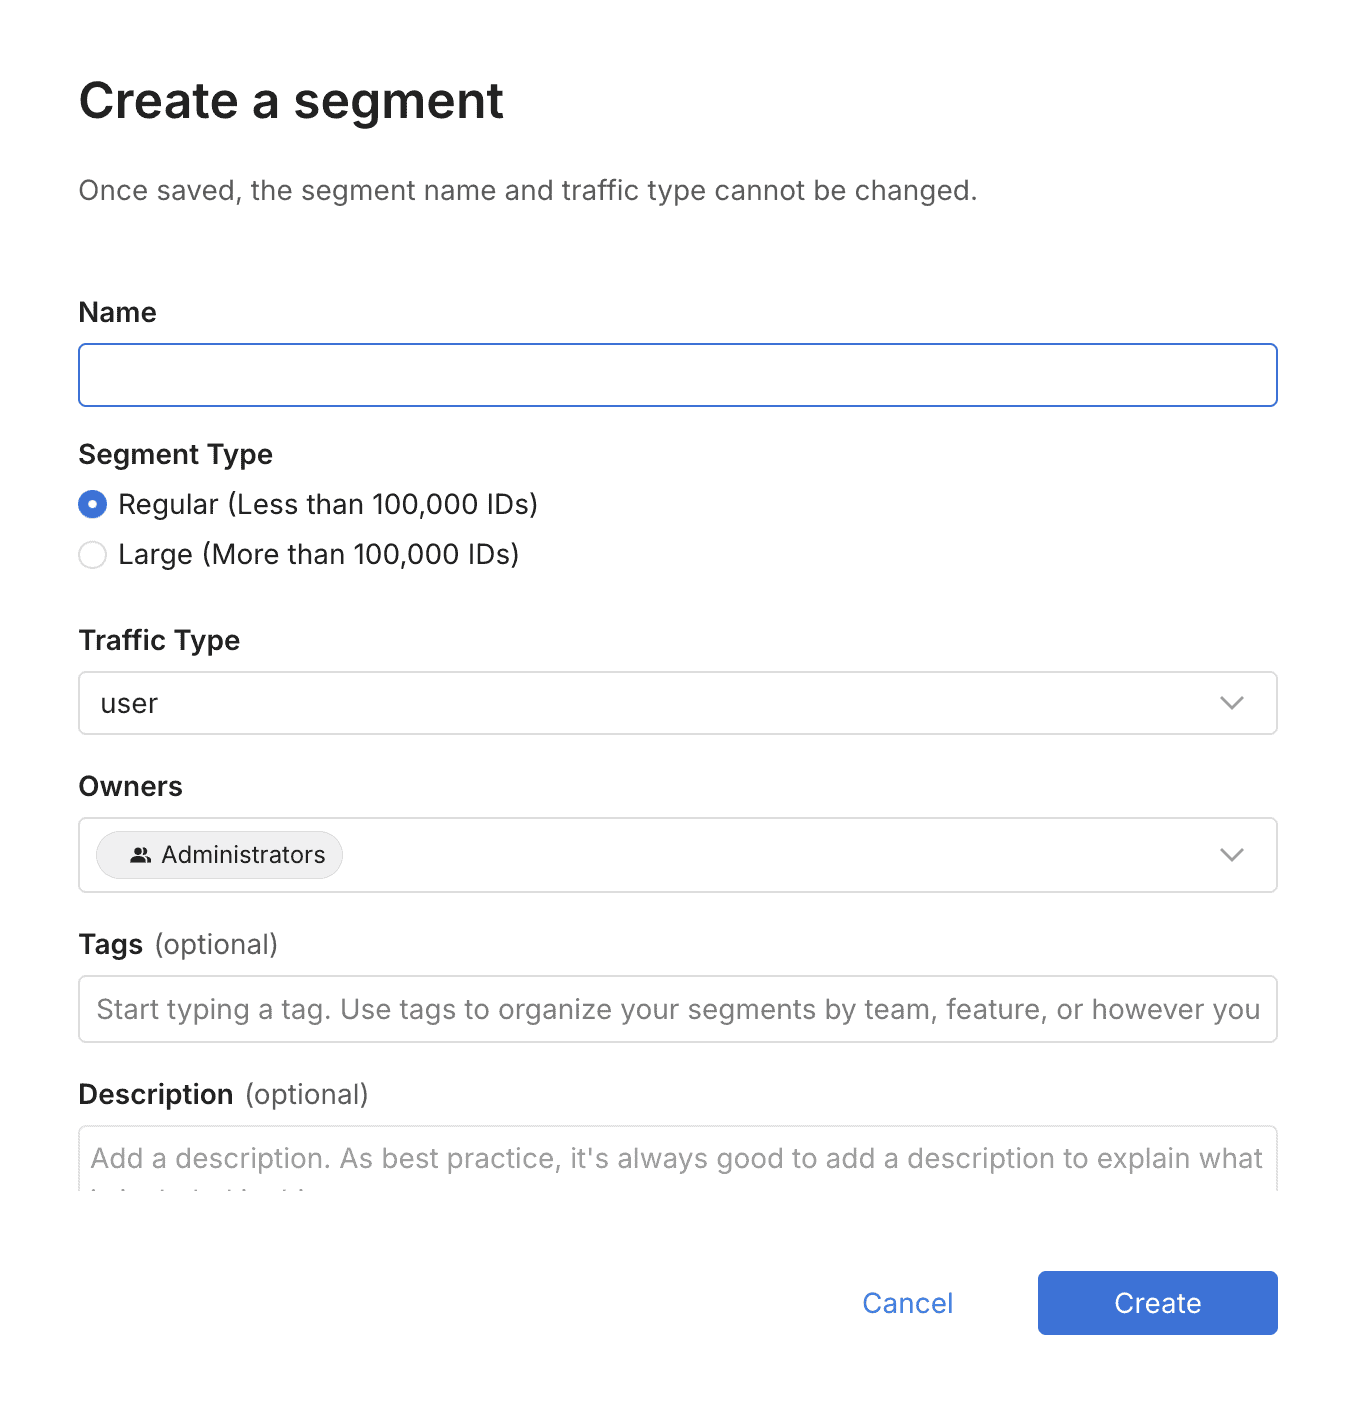
Task: Select the Large segment type radio button
Action: [93, 554]
